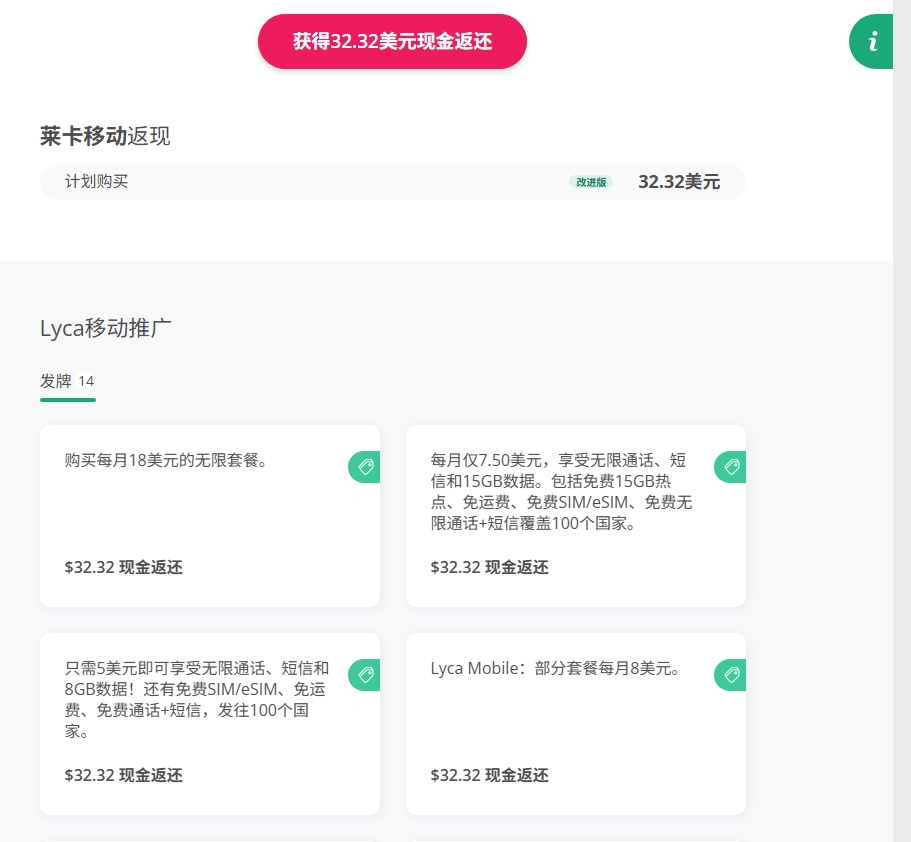
Task: Click the 改进版 badge
Action: pyautogui.click(x=591, y=182)
